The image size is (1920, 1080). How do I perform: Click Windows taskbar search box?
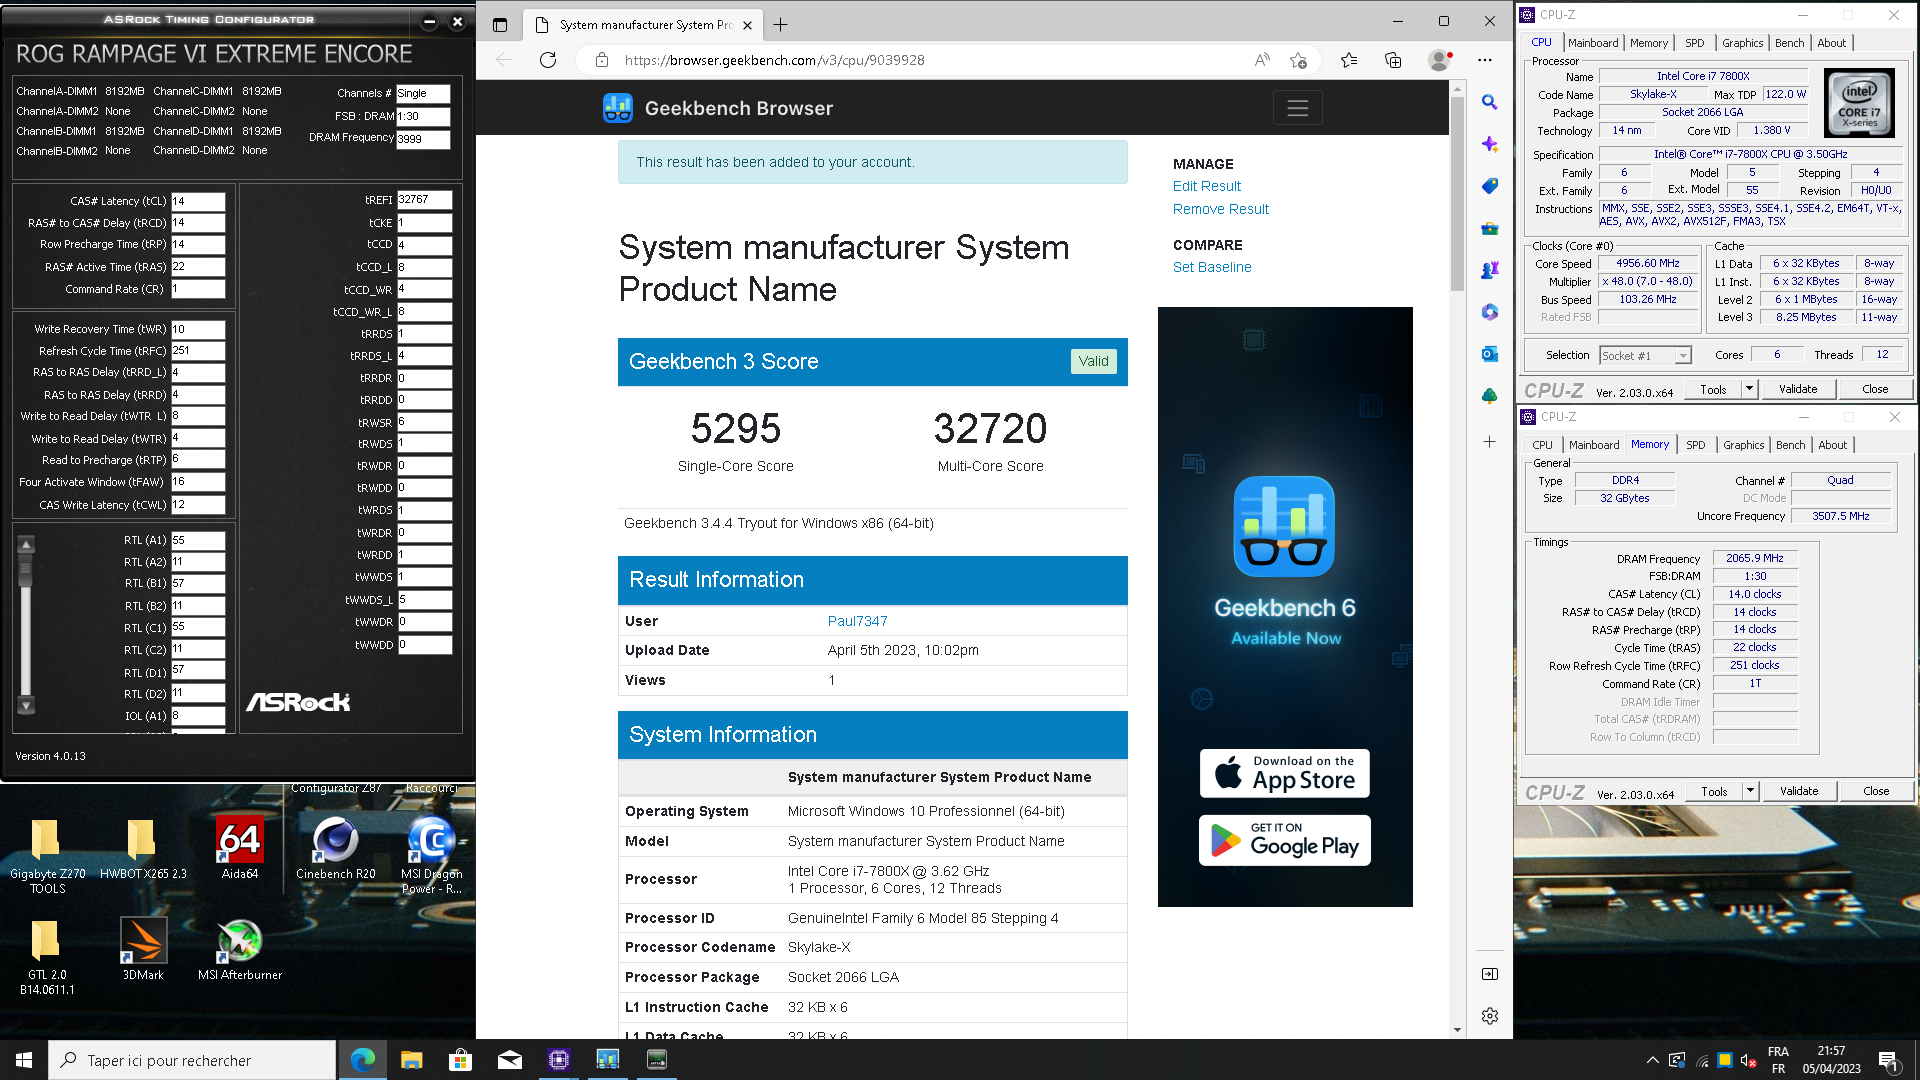(192, 1060)
